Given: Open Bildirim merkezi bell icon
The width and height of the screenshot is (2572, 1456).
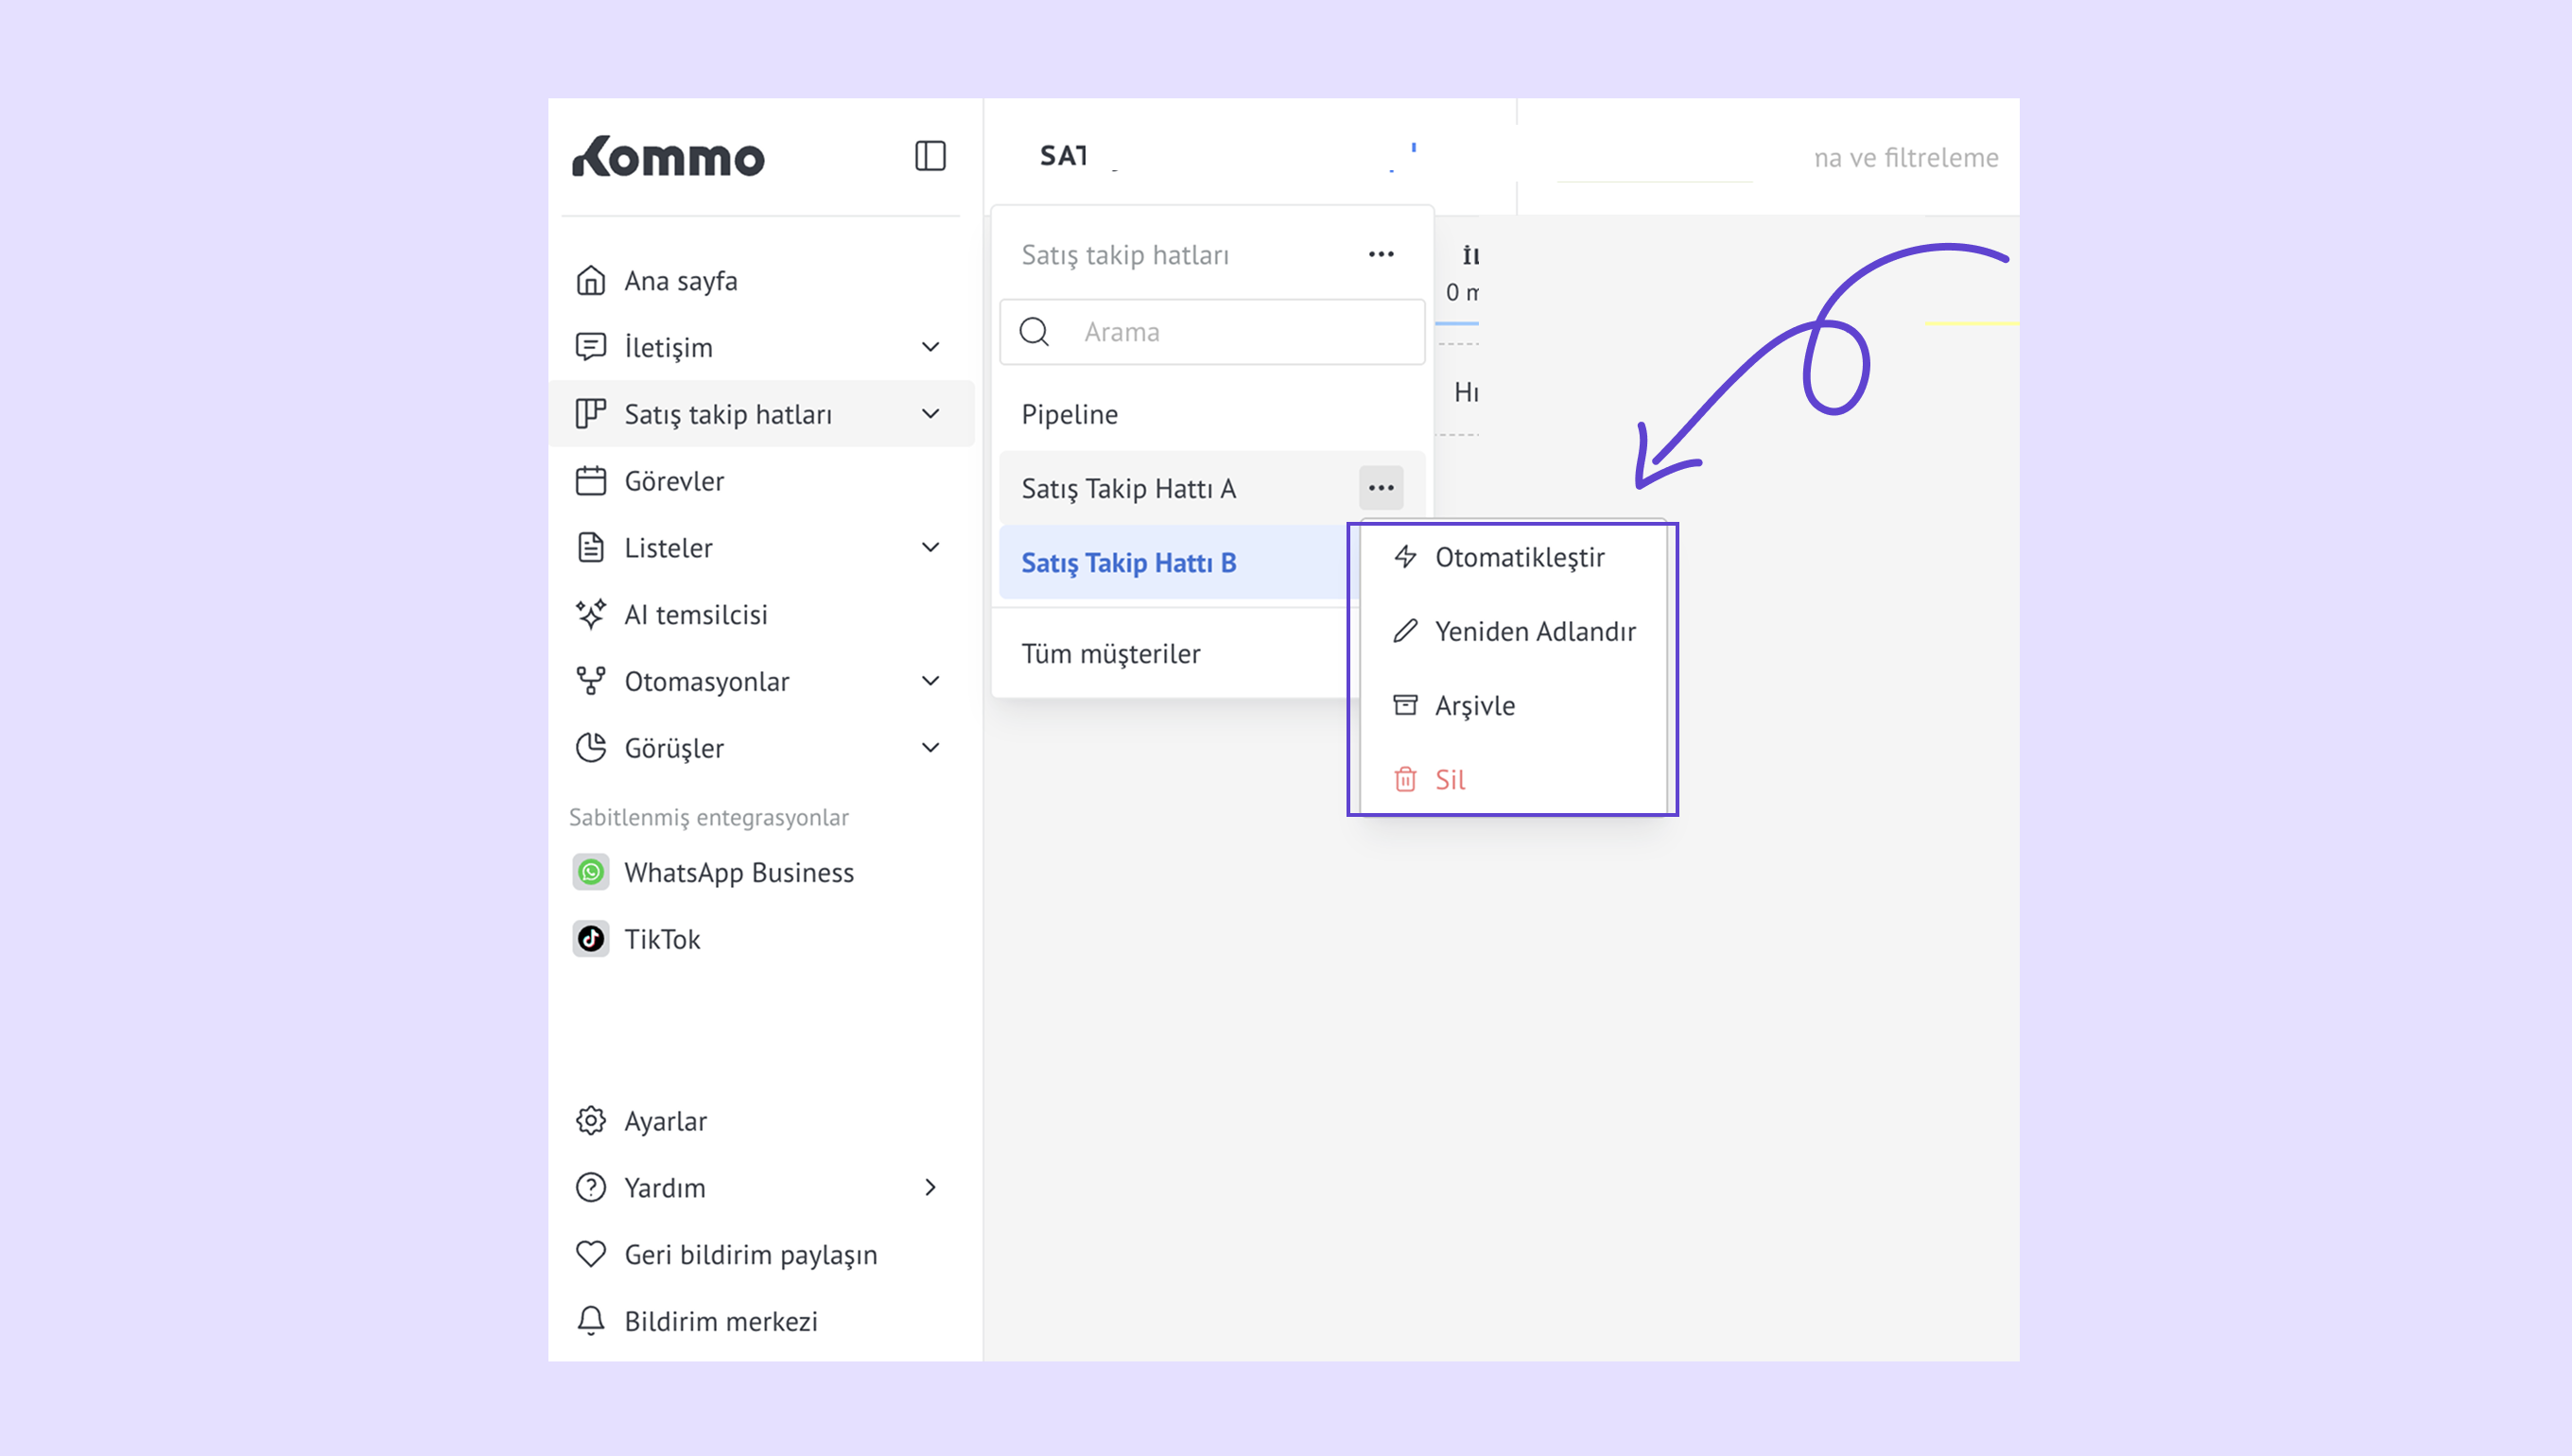Looking at the screenshot, I should pyautogui.click(x=591, y=1321).
